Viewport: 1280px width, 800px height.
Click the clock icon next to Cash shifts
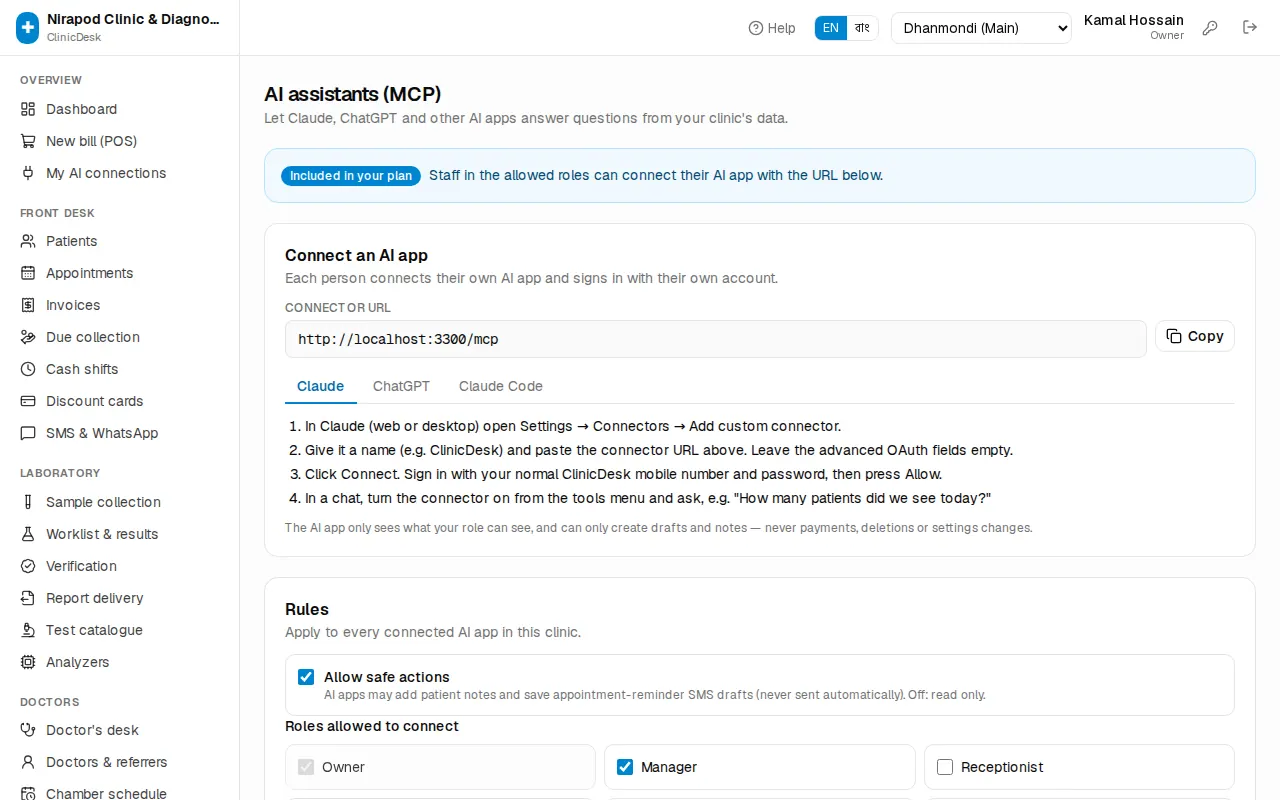(x=28, y=369)
